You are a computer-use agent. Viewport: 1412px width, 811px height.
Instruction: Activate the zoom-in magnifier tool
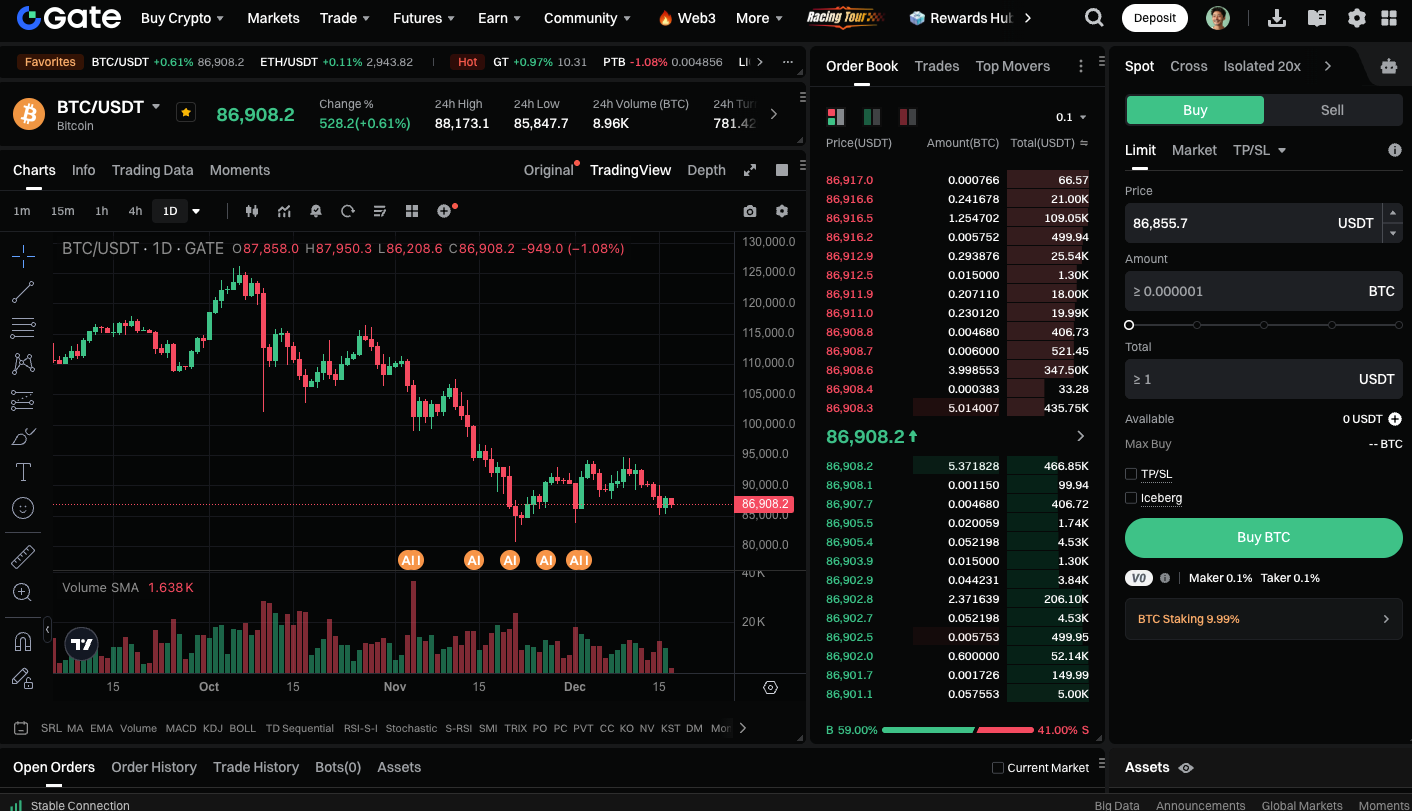23,592
